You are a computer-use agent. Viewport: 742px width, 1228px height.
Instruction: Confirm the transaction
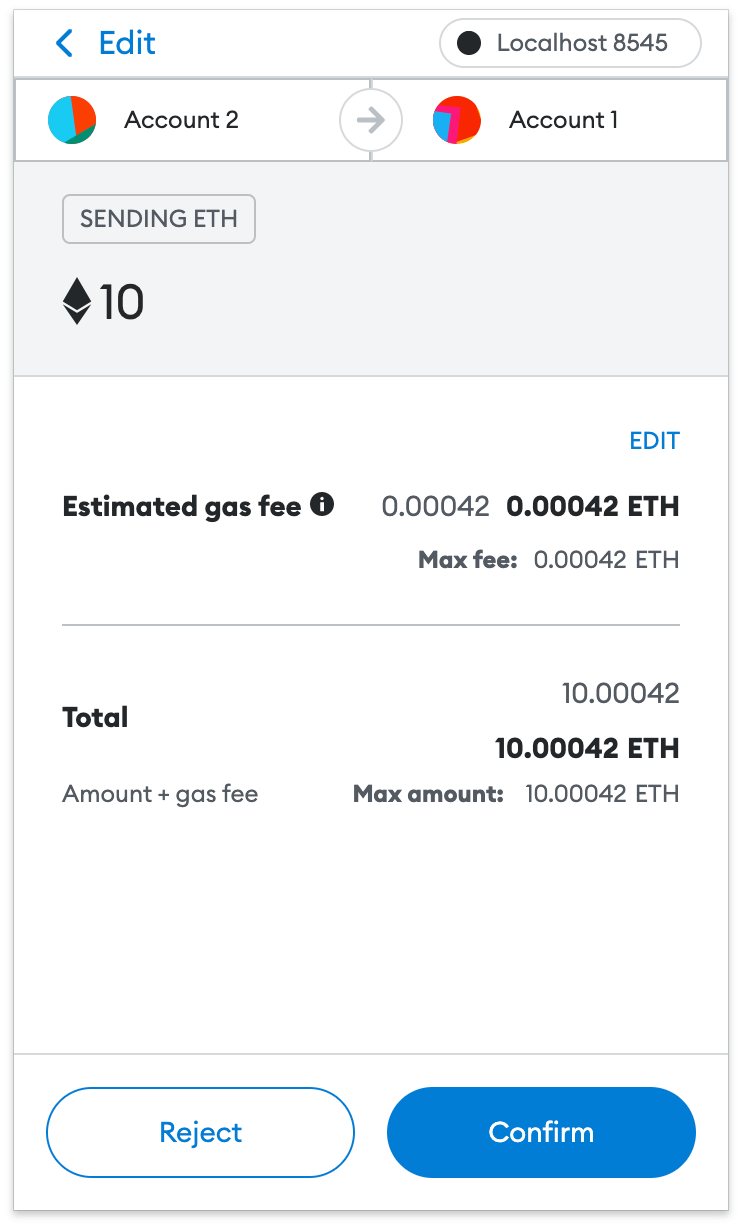[541, 1132]
